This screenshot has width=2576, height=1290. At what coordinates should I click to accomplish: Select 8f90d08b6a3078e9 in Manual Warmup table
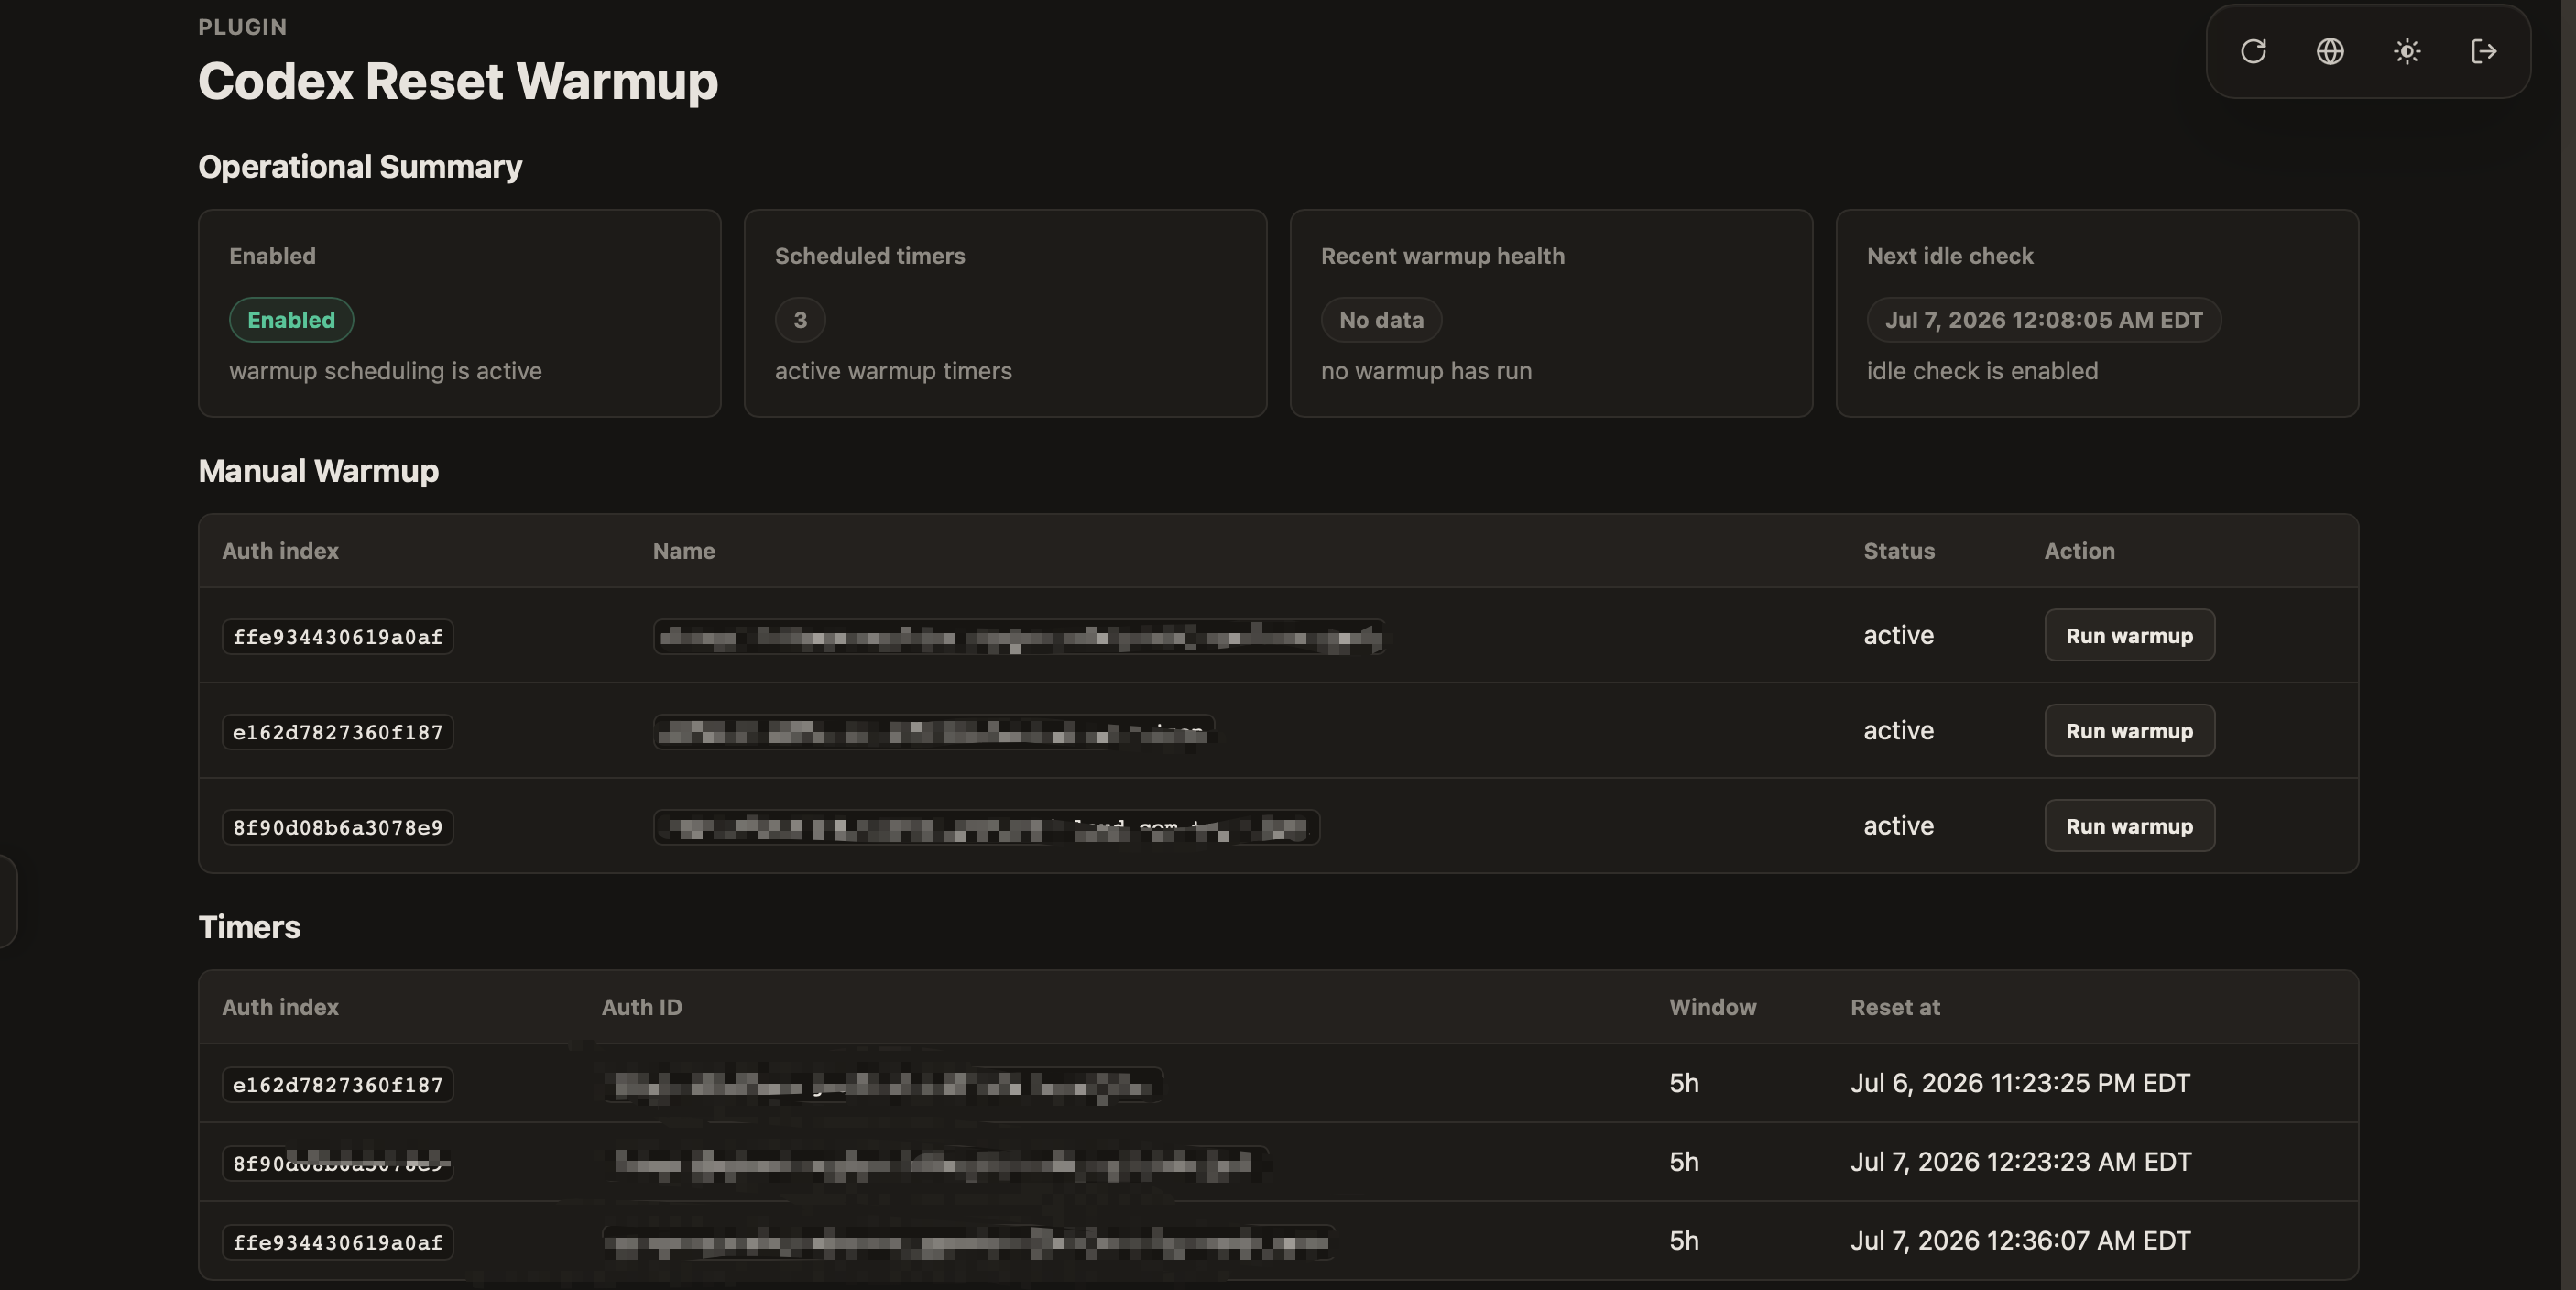point(337,827)
